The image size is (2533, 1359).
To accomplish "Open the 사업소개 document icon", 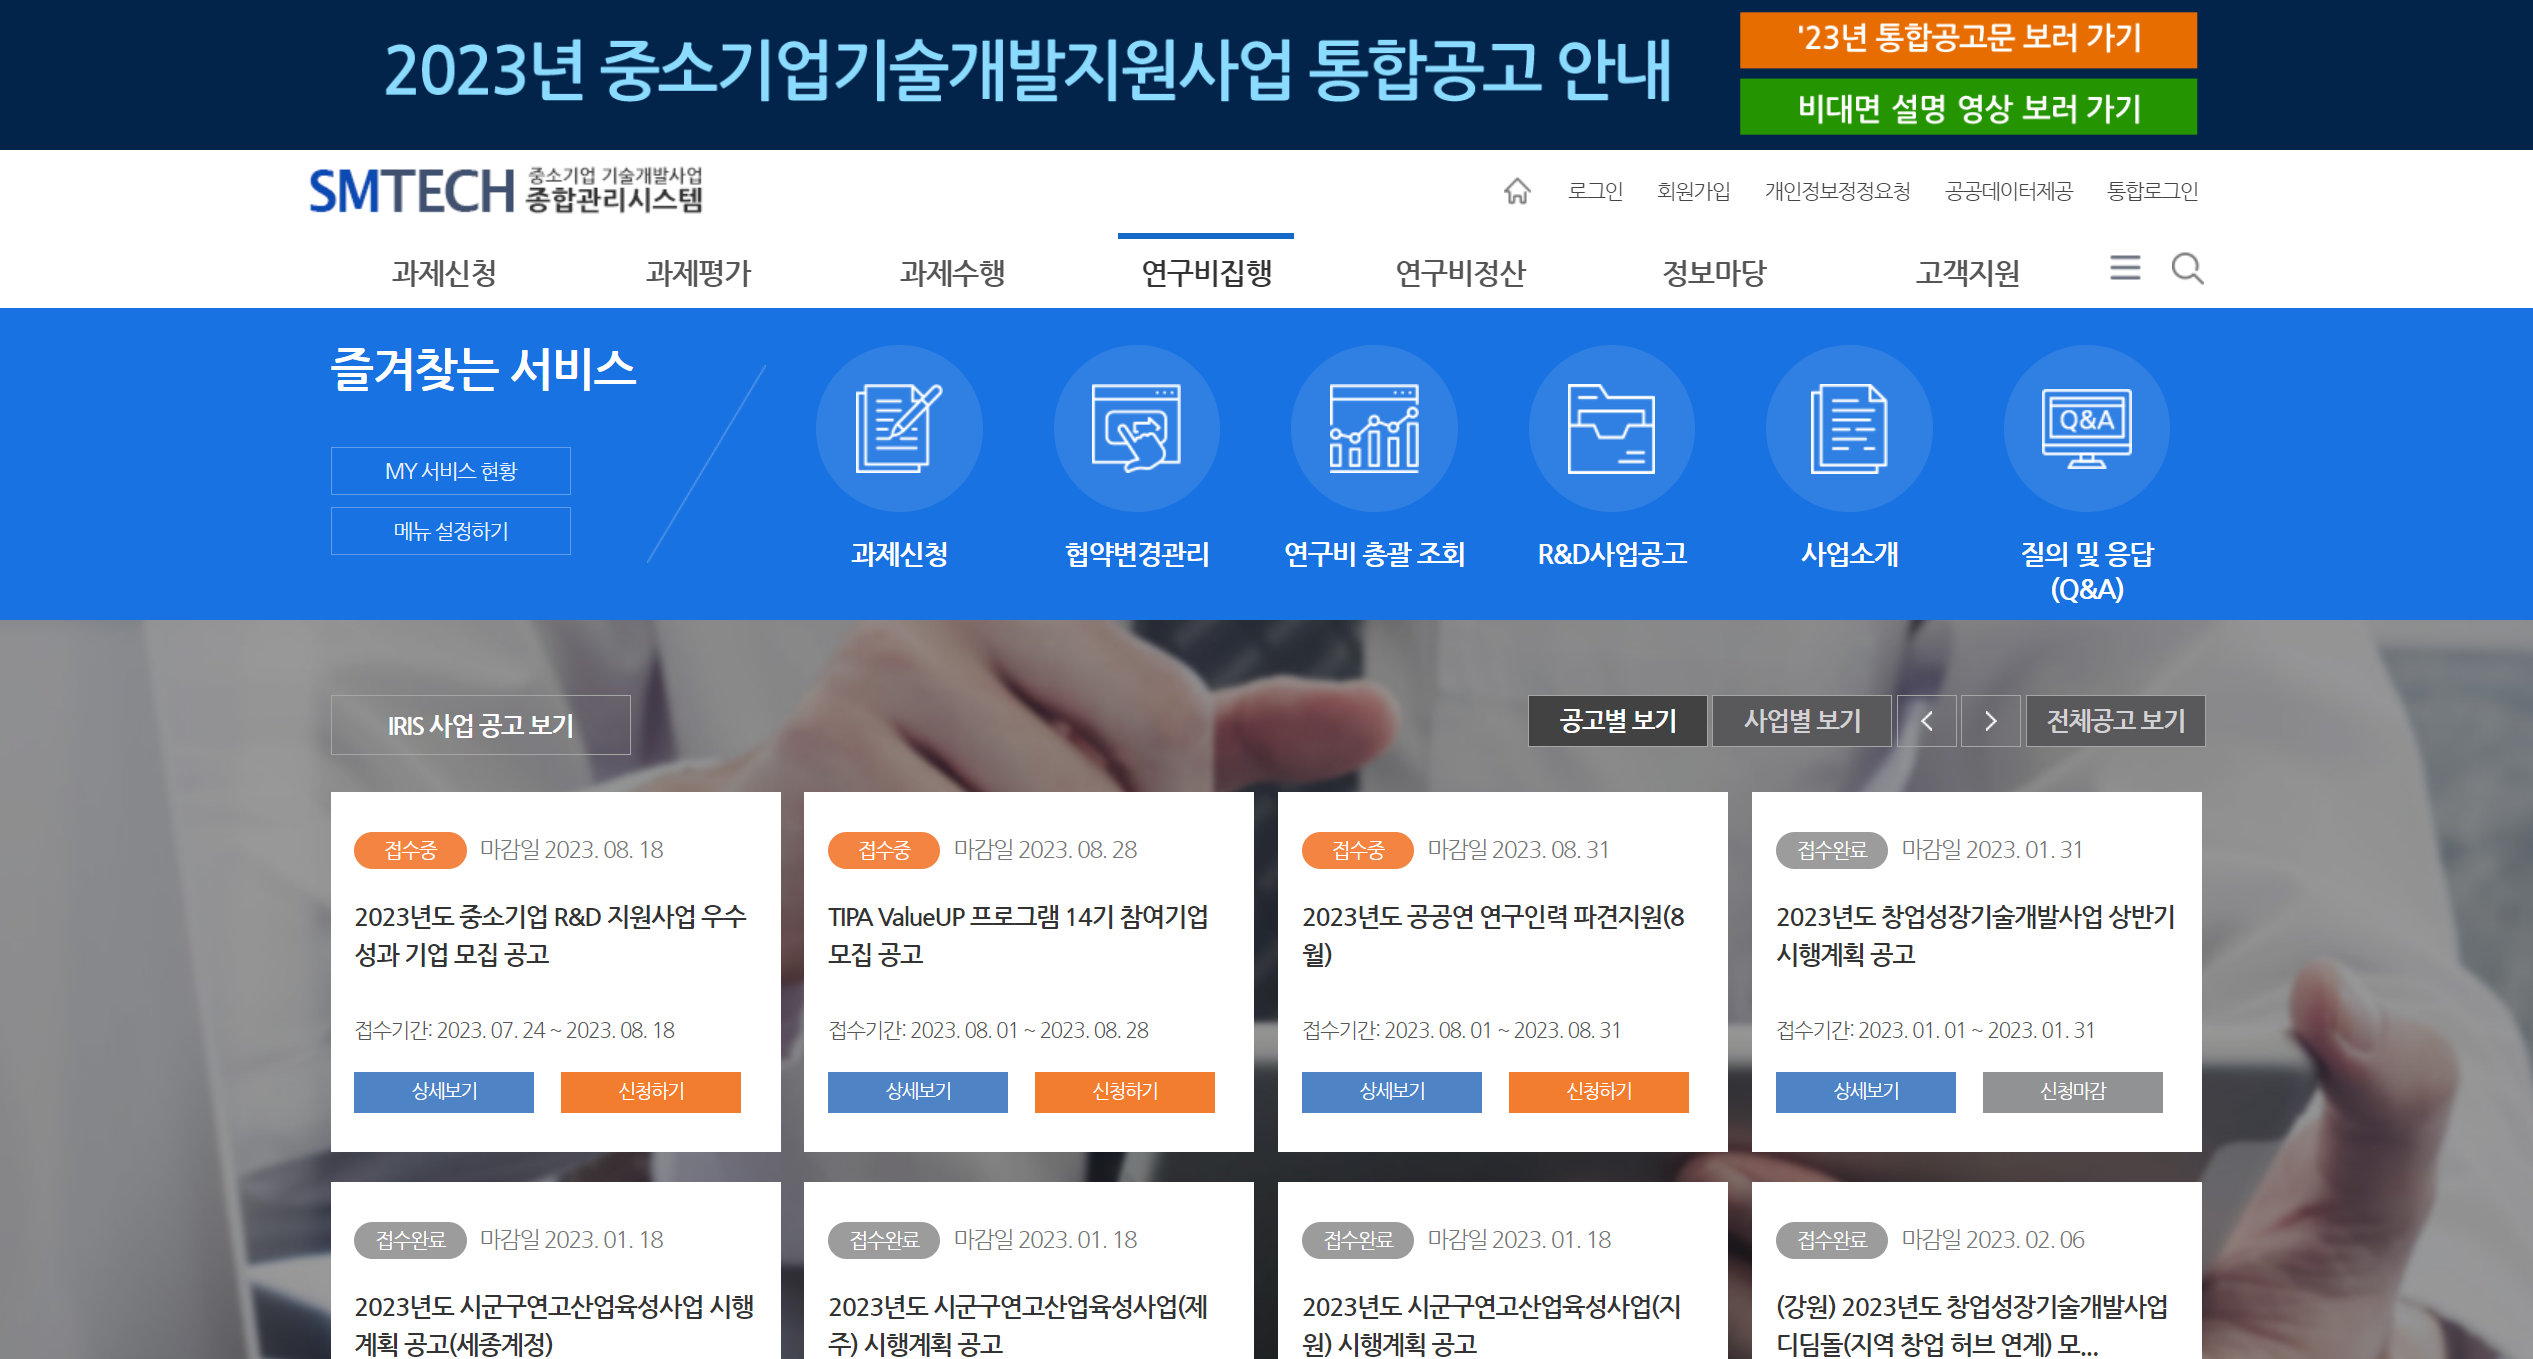I will [1849, 429].
